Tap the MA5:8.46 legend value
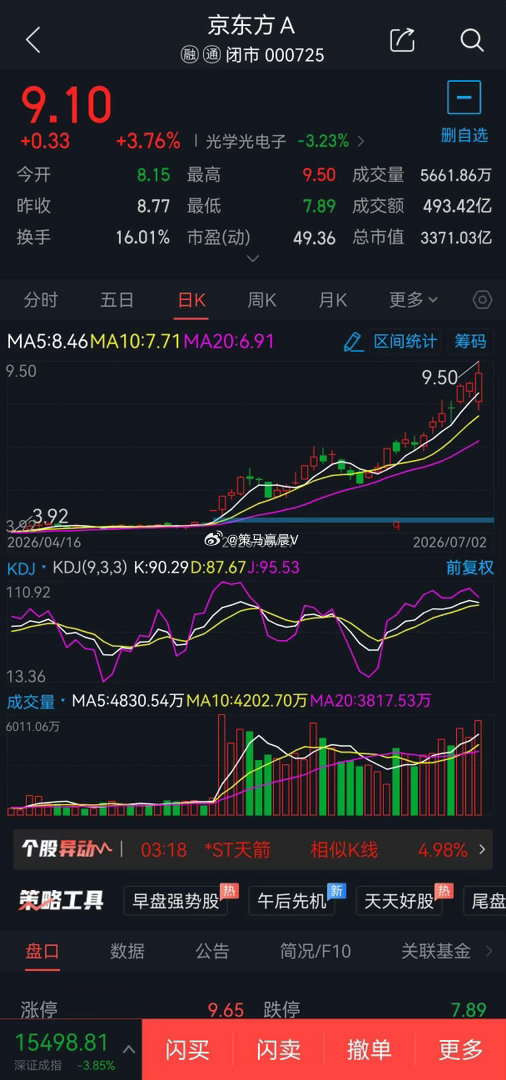The height and width of the screenshot is (1080, 506). pyautogui.click(x=48, y=341)
